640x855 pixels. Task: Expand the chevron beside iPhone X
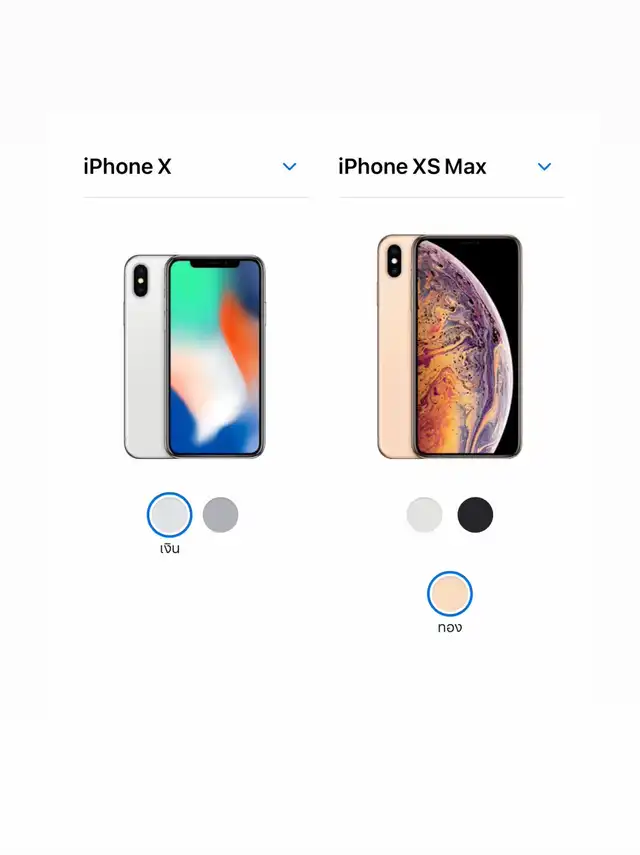289,167
